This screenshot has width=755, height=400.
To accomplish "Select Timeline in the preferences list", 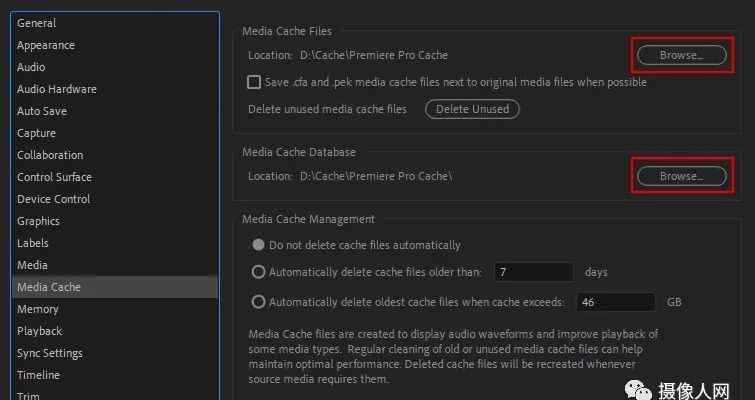I will click(39, 375).
